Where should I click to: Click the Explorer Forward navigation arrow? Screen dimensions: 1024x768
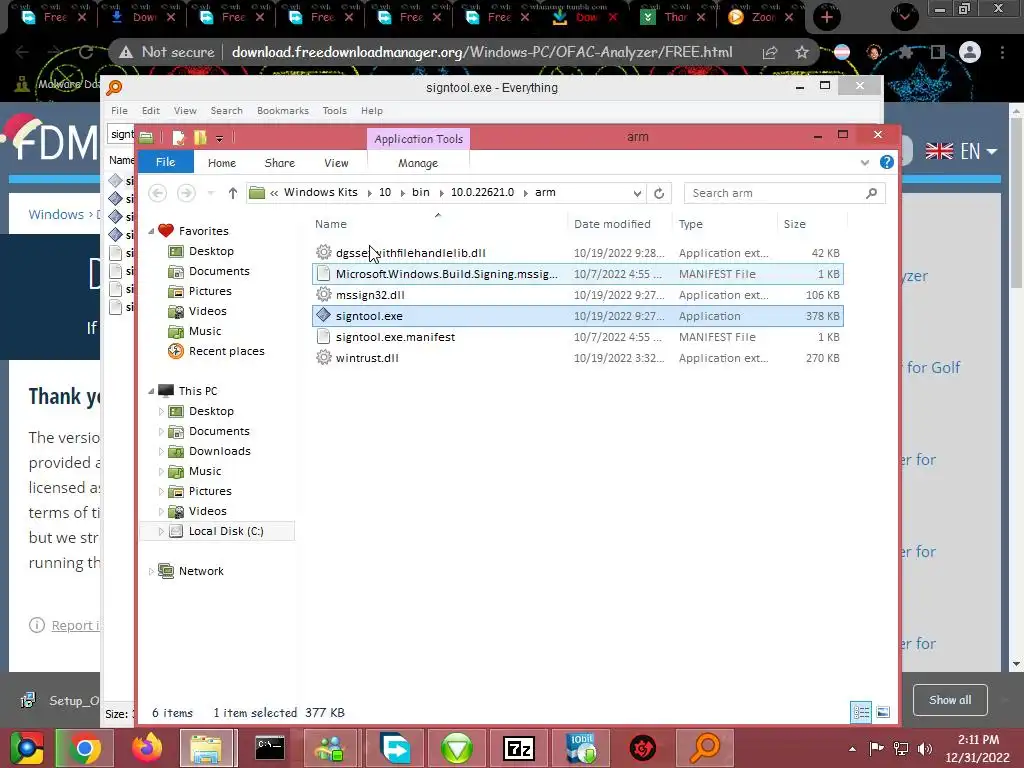click(186, 193)
